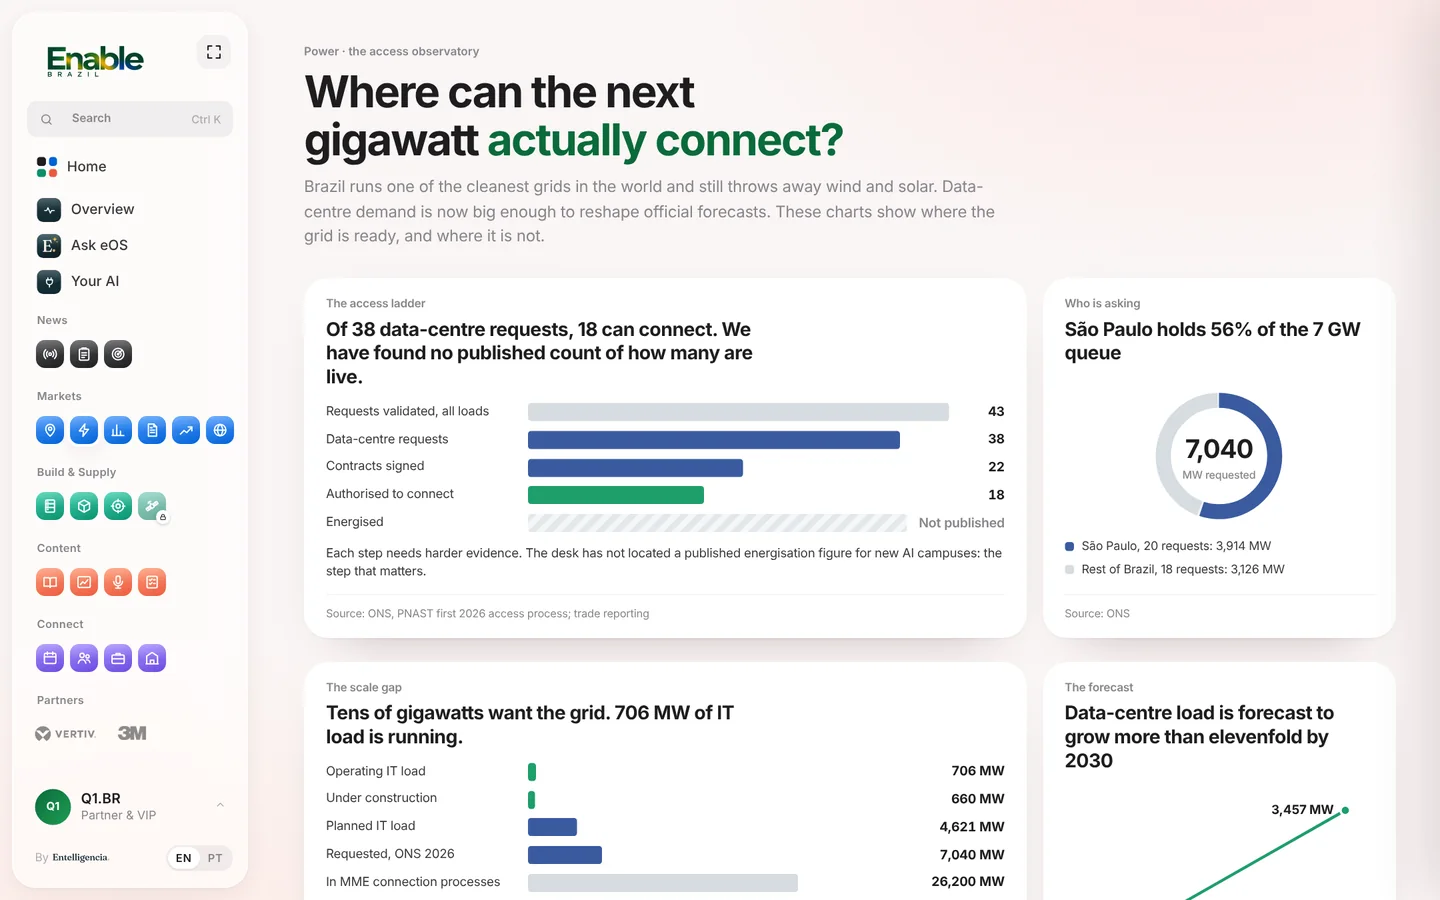Click the 3M partner logo
Viewport: 1440px width, 900px height.
[132, 733]
